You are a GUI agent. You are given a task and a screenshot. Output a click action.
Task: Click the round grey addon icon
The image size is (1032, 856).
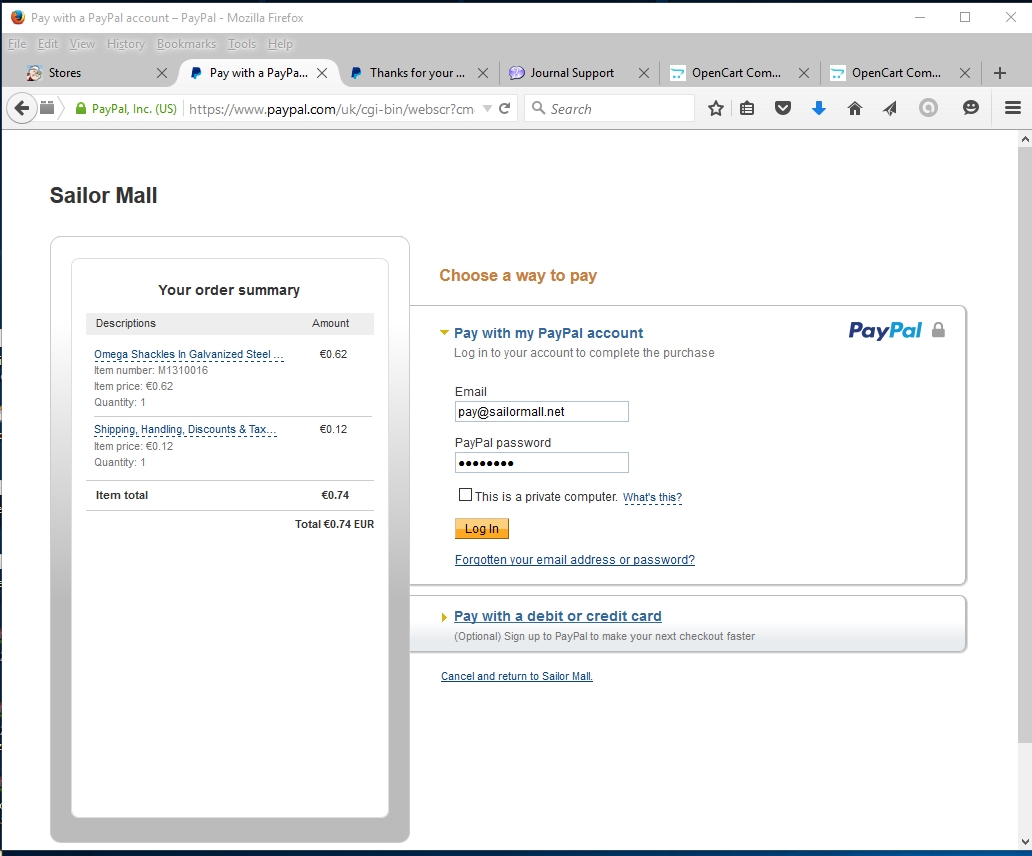928,108
